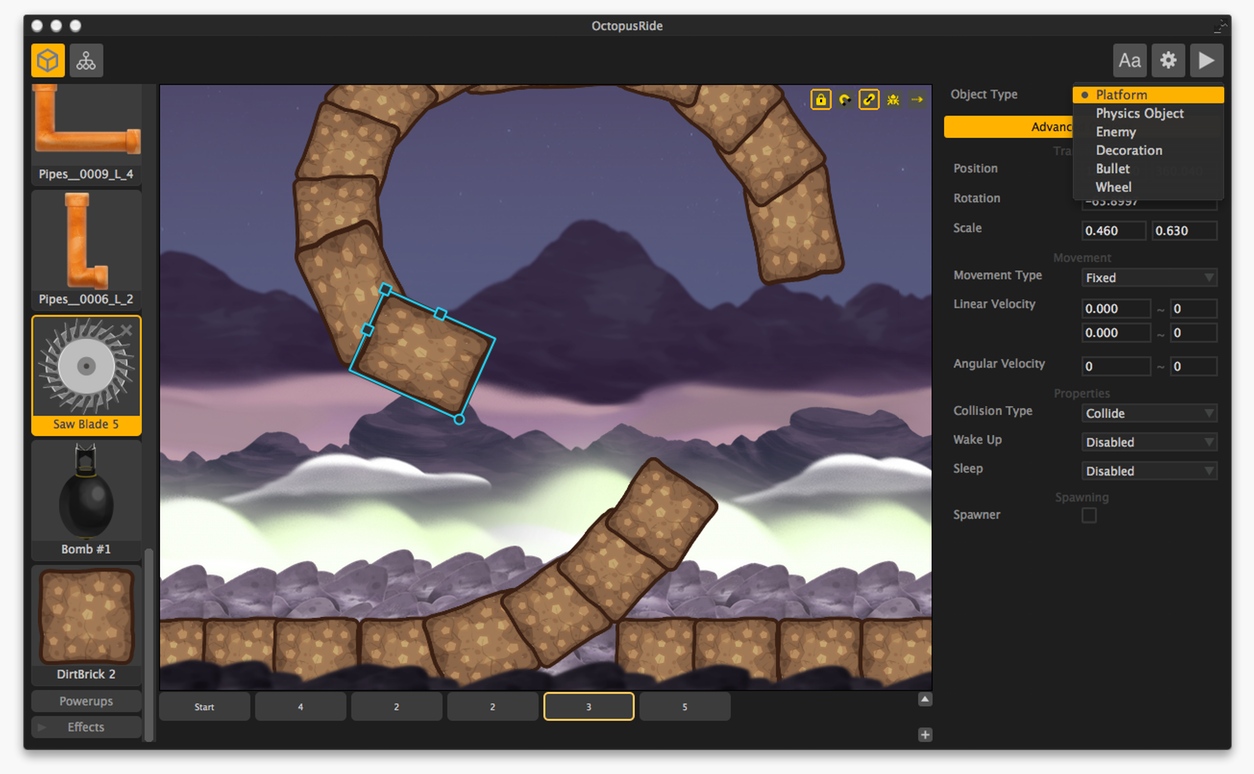Screen dimensions: 1254x774
Task: Enable the Spawner checkbox
Action: point(1089,515)
